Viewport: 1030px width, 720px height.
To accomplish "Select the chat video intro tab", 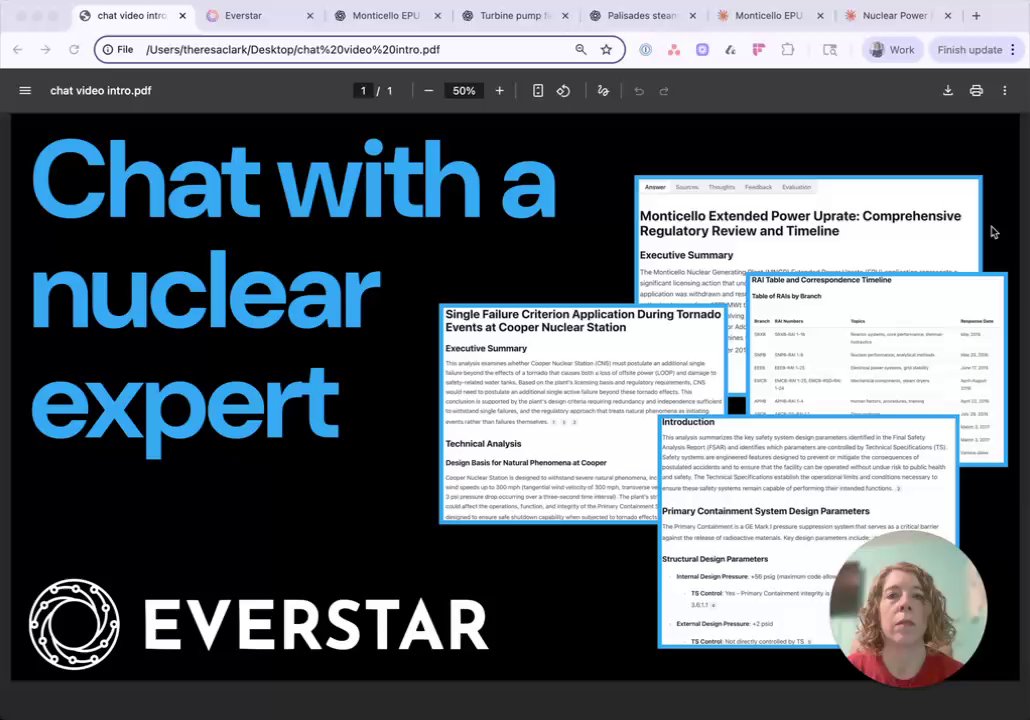I will (x=131, y=16).
